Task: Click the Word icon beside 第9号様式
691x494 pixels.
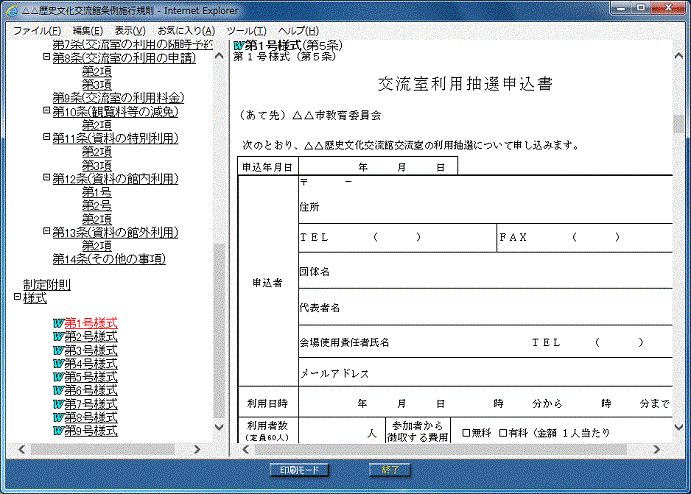Action: click(x=58, y=431)
